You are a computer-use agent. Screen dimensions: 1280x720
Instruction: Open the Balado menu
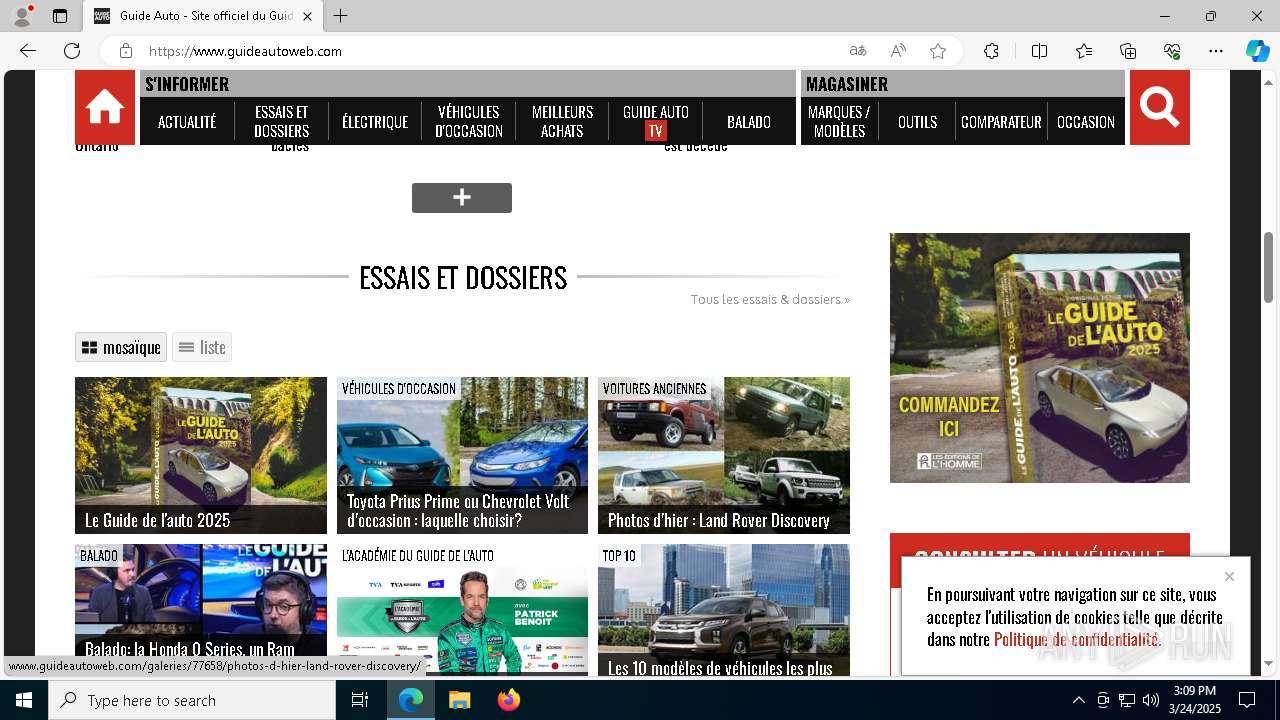tap(749, 122)
